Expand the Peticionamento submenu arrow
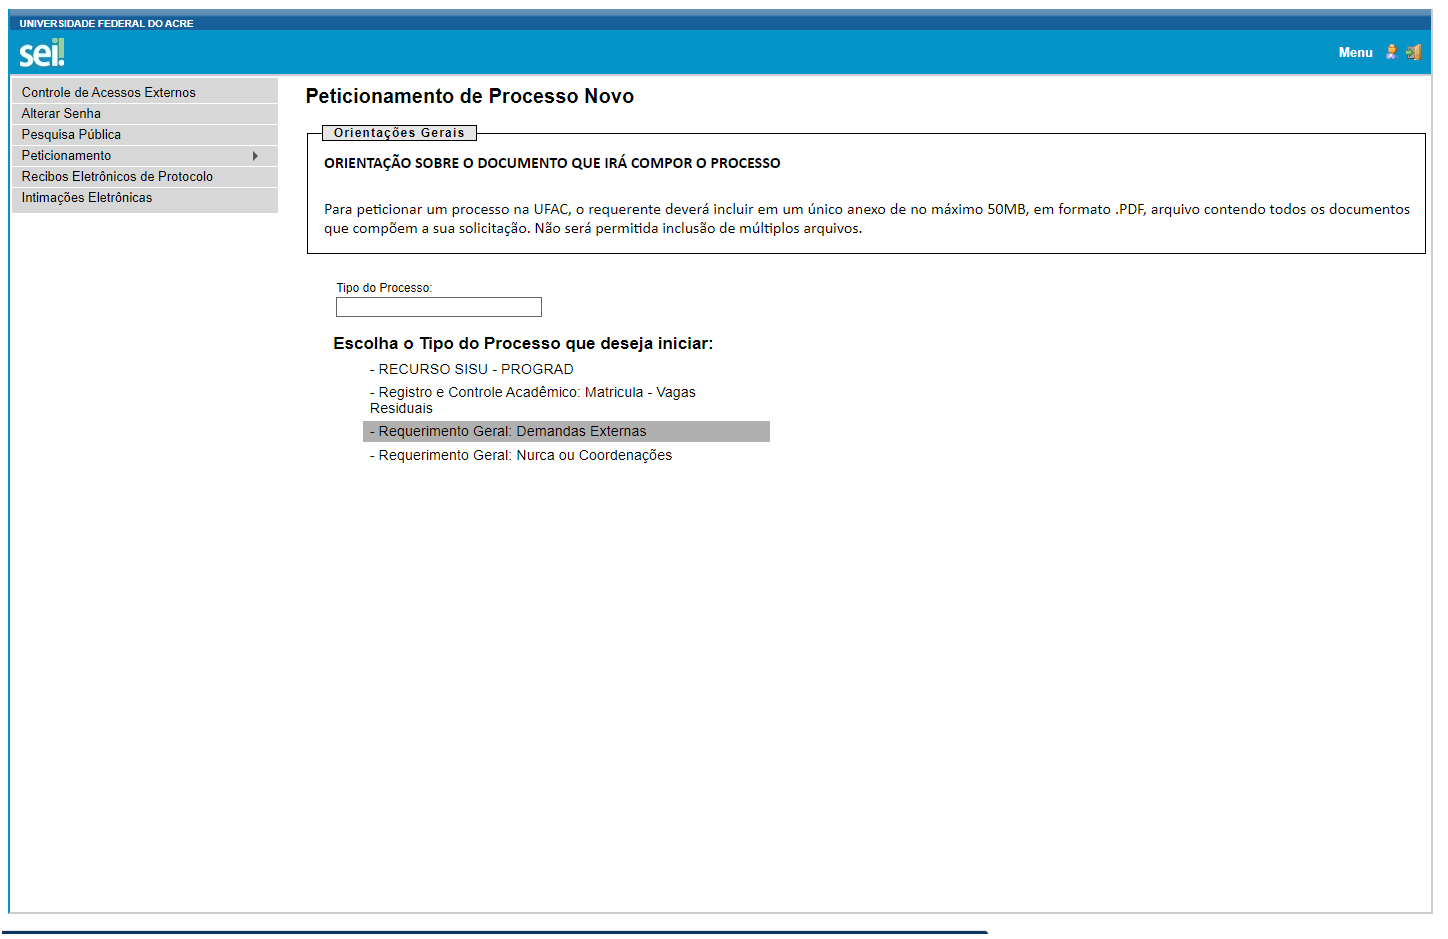Image resolution: width=1448 pixels, height=939 pixels. 255,156
